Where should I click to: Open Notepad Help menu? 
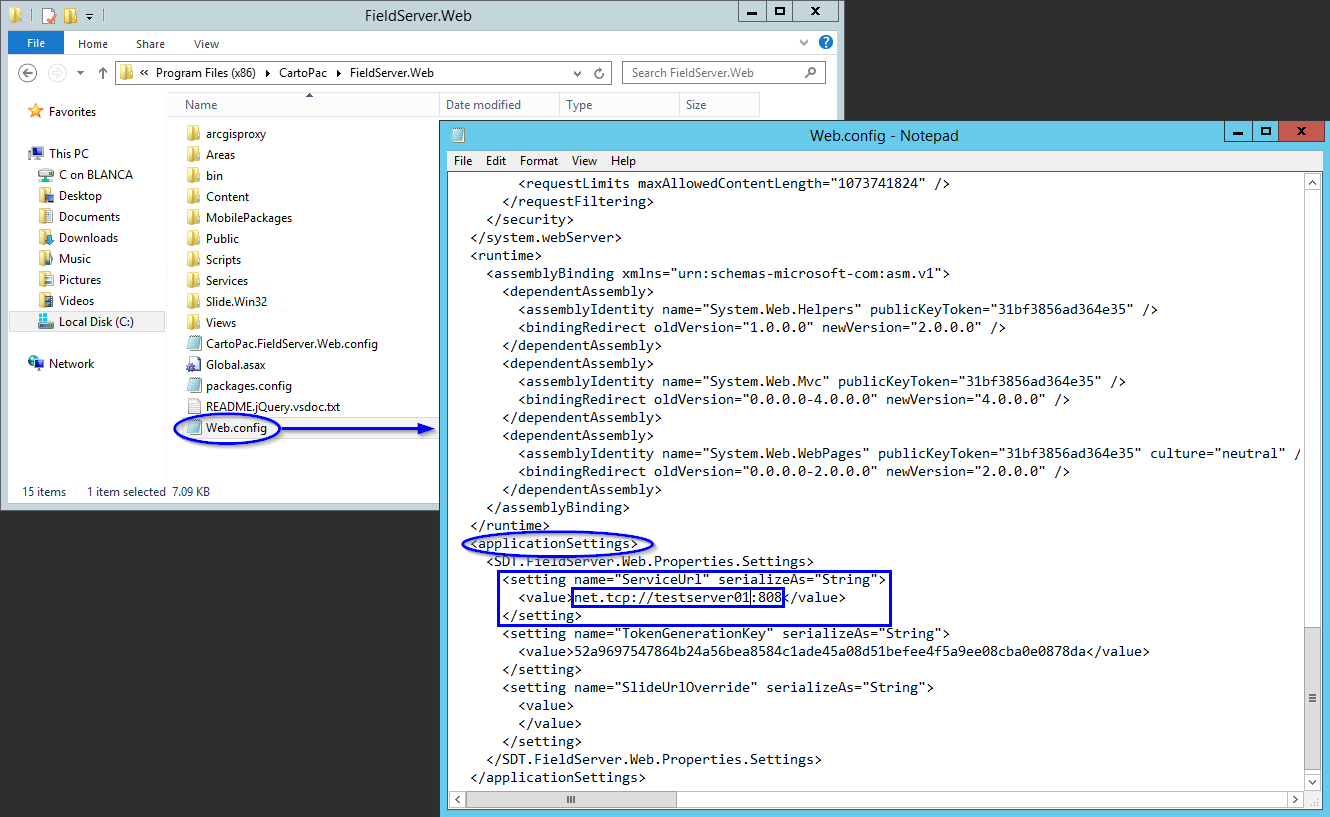coord(623,161)
